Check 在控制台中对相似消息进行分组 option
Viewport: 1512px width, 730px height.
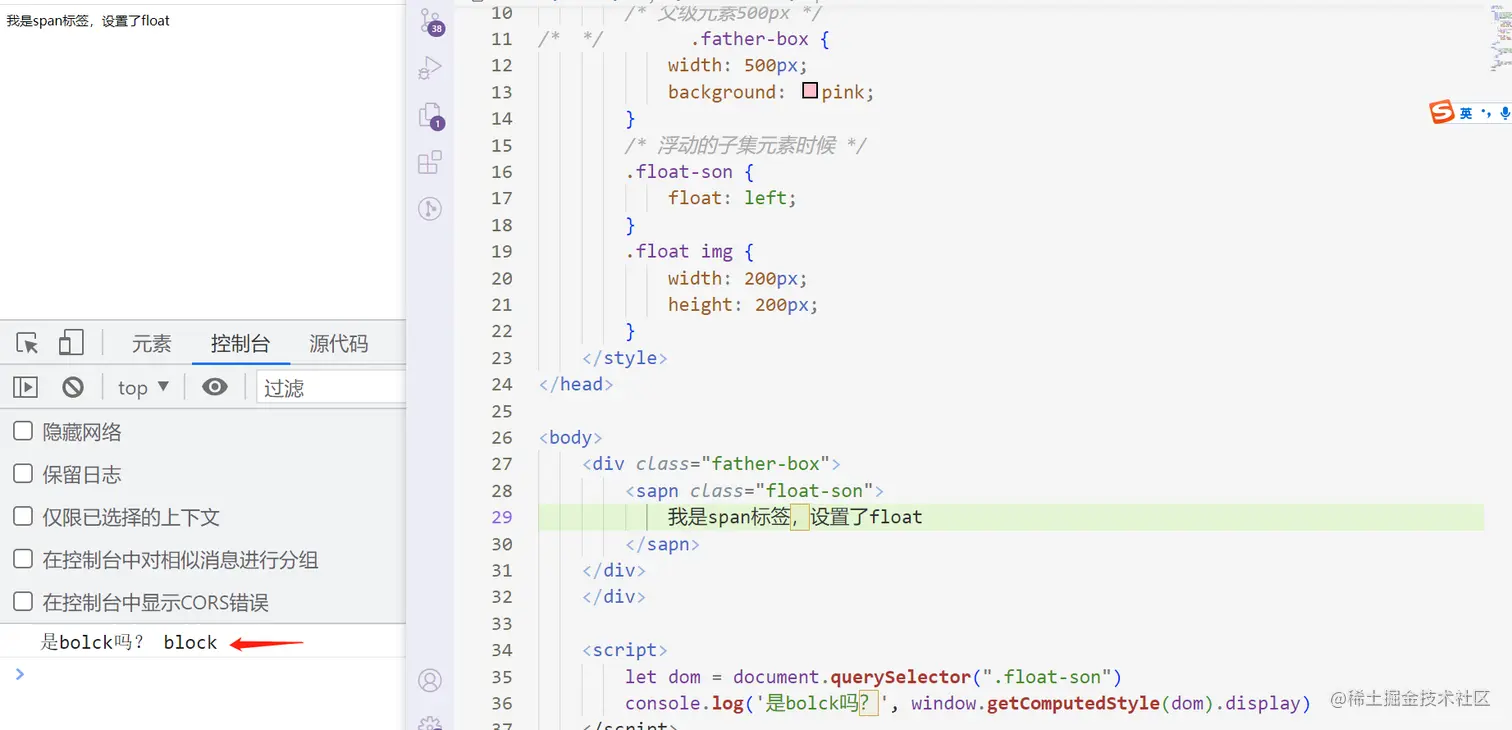pos(23,559)
